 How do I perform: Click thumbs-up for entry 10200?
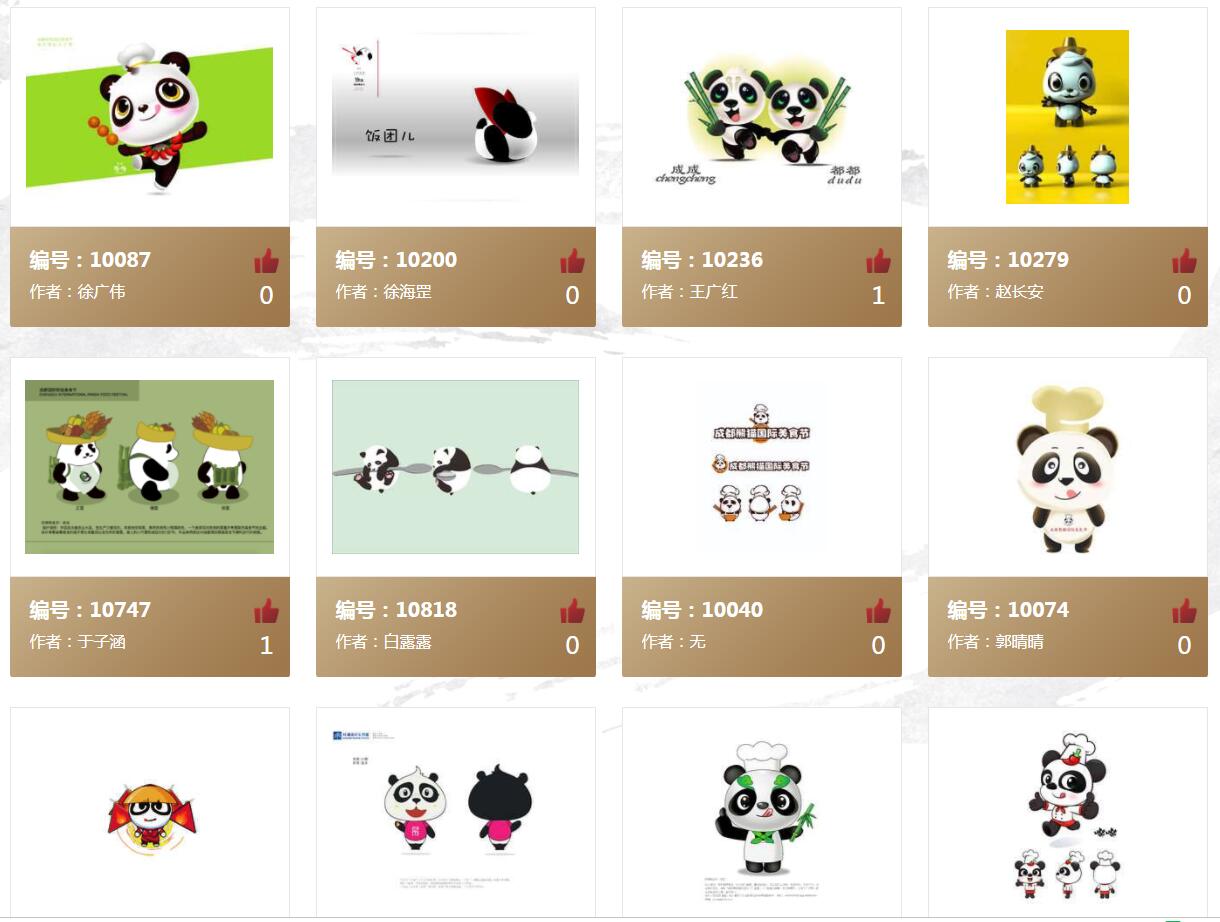pos(572,261)
